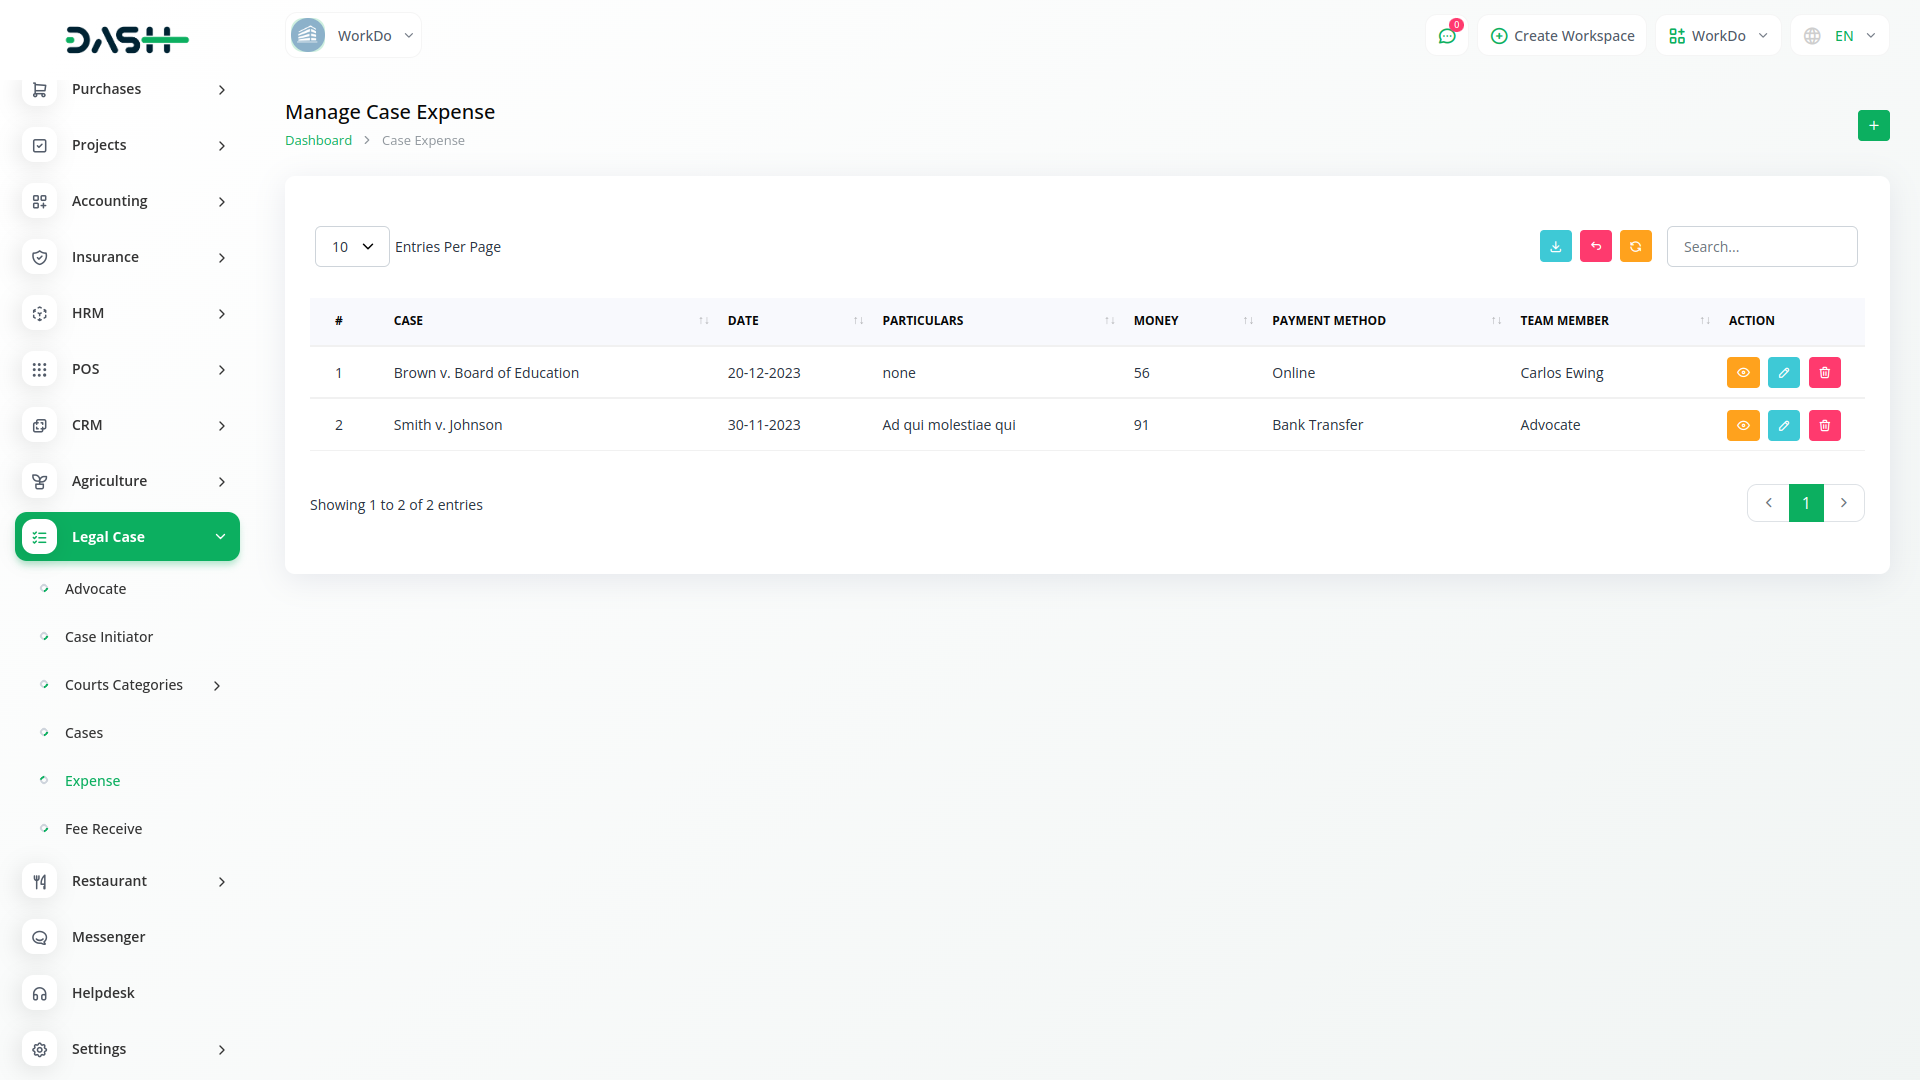Click the blue export download icon
The image size is (1920, 1080).
(1555, 246)
